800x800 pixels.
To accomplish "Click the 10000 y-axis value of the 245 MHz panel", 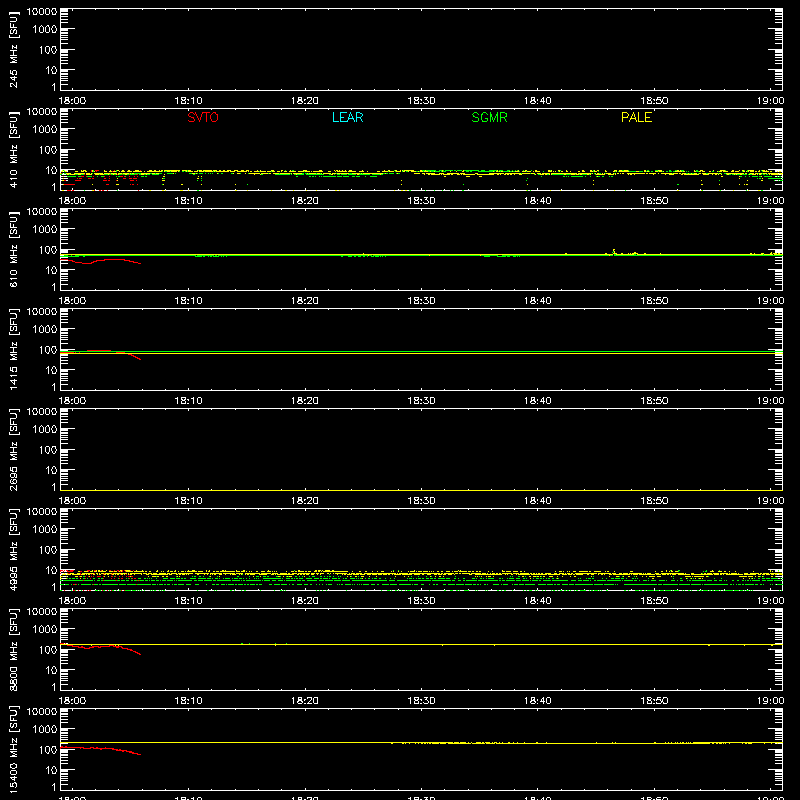I will [42, 12].
